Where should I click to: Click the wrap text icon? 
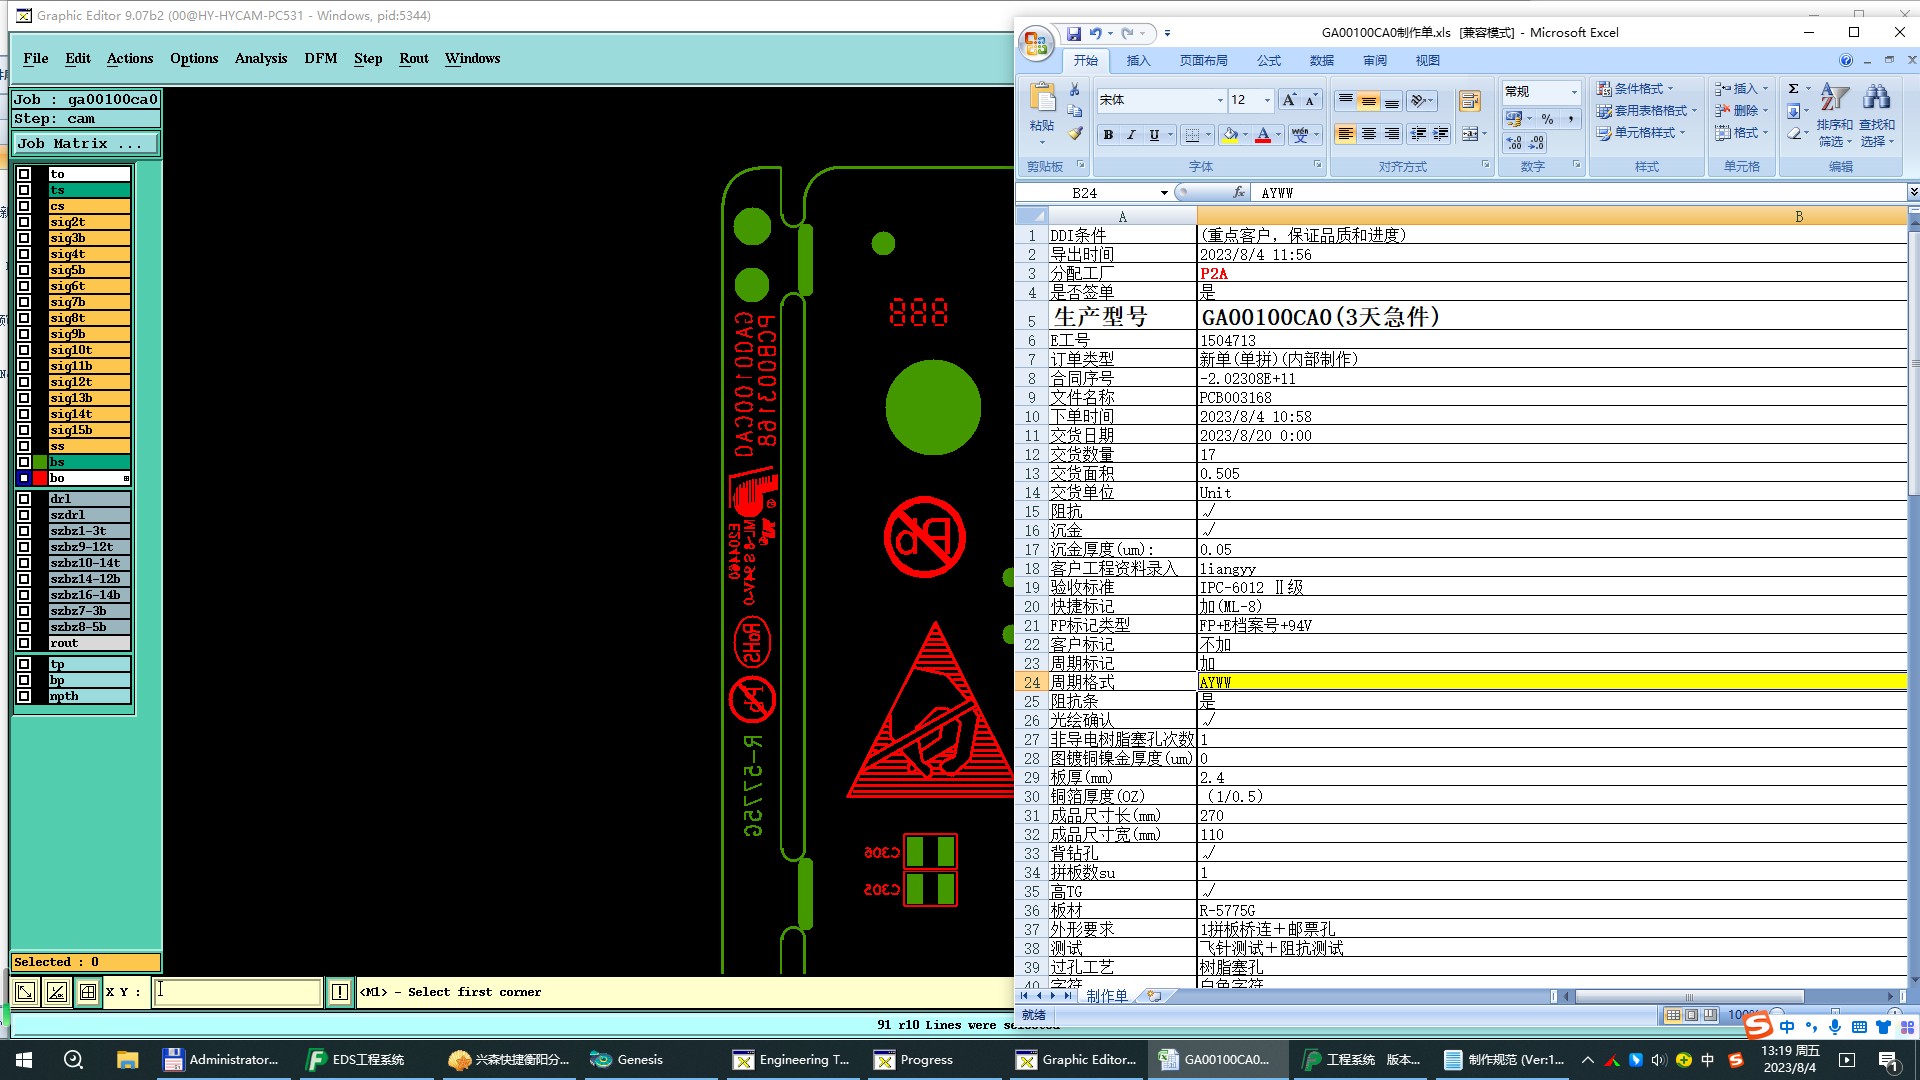[x=1469, y=101]
